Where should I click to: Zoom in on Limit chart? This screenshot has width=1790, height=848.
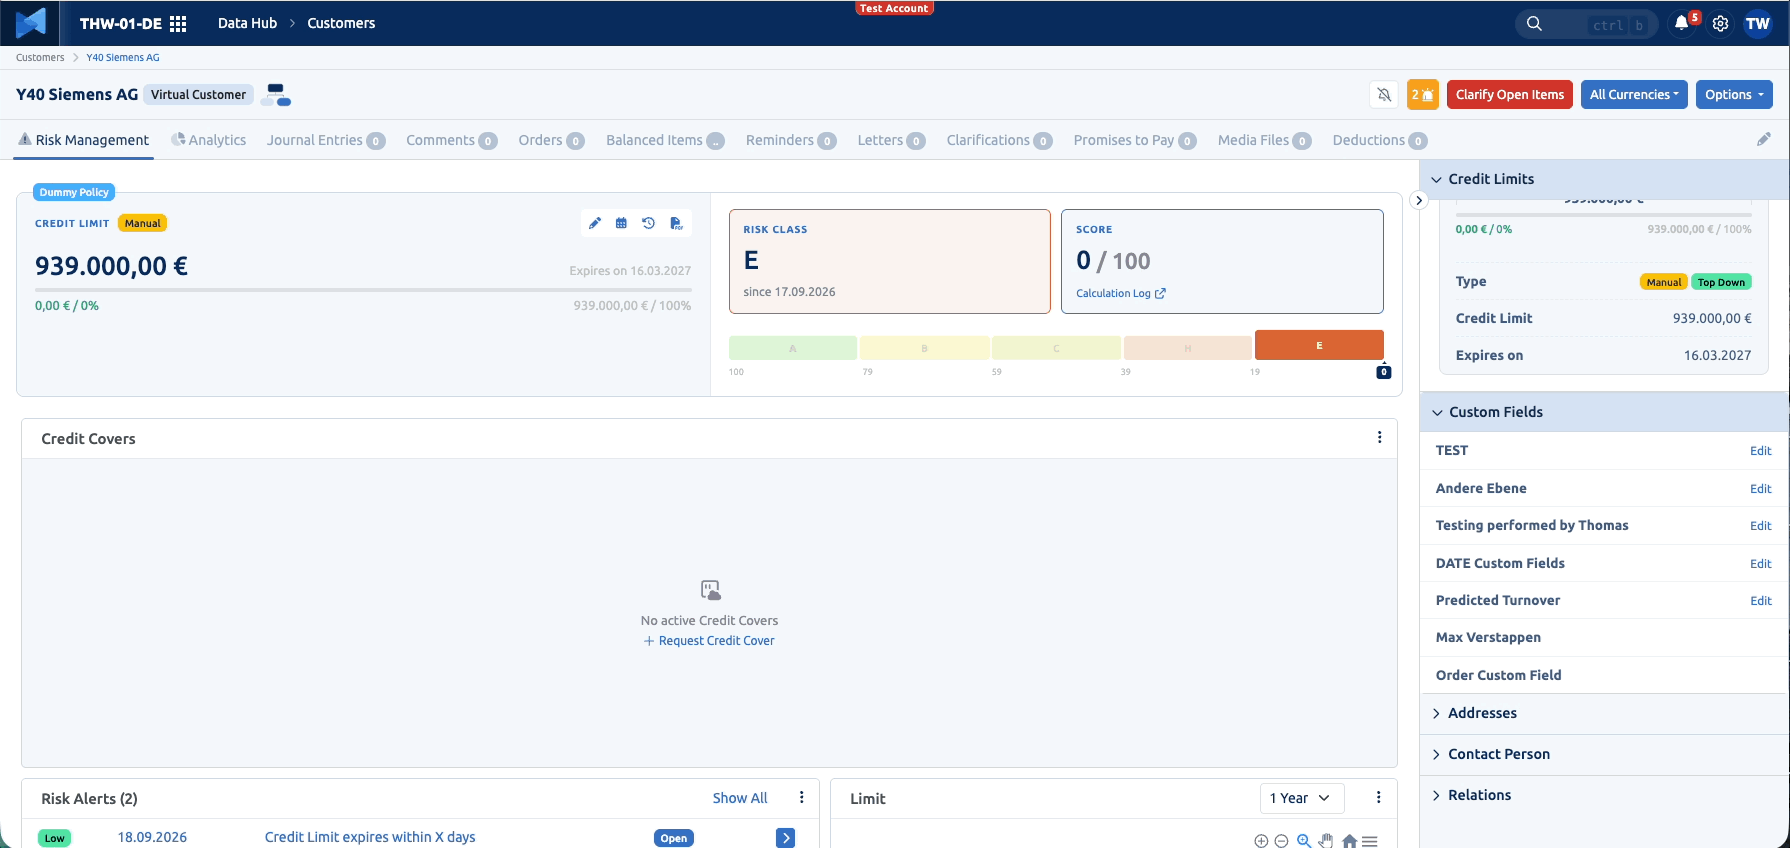[x=1261, y=841]
